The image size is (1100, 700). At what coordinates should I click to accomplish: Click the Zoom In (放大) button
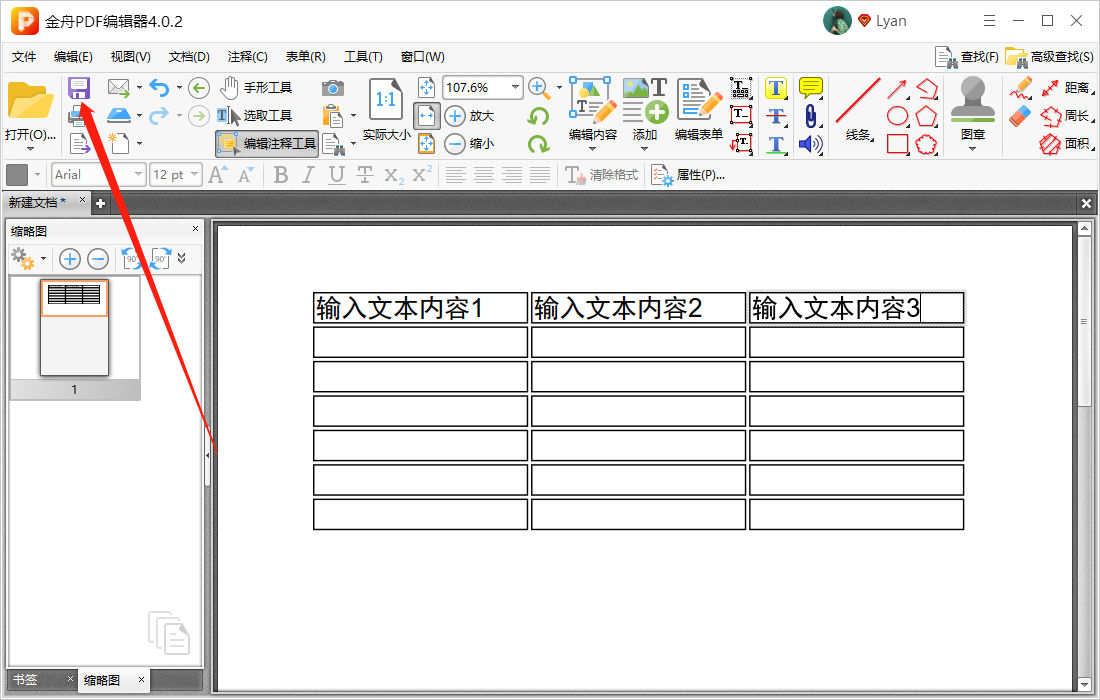(x=469, y=116)
